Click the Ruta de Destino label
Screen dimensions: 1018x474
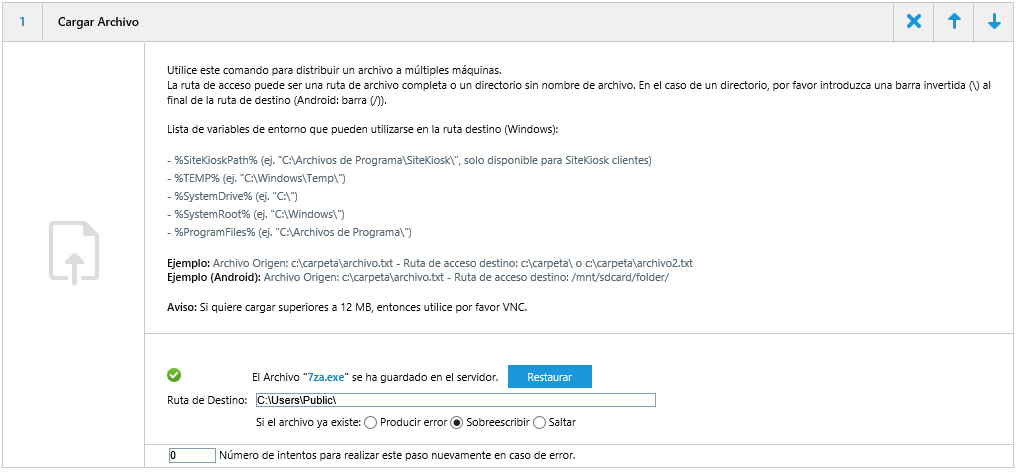pyautogui.click(x=208, y=400)
